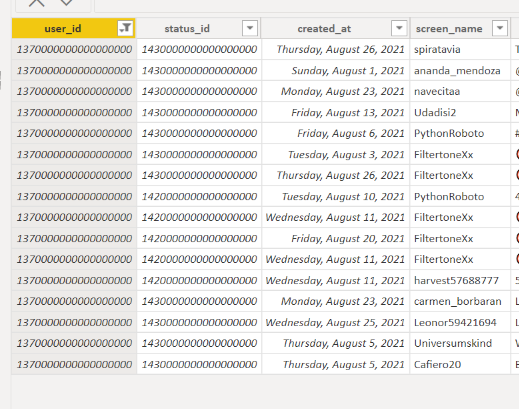Image resolution: width=519 pixels, height=409 pixels.
Task: Open the user_id column filter menu
Action: [126, 28]
